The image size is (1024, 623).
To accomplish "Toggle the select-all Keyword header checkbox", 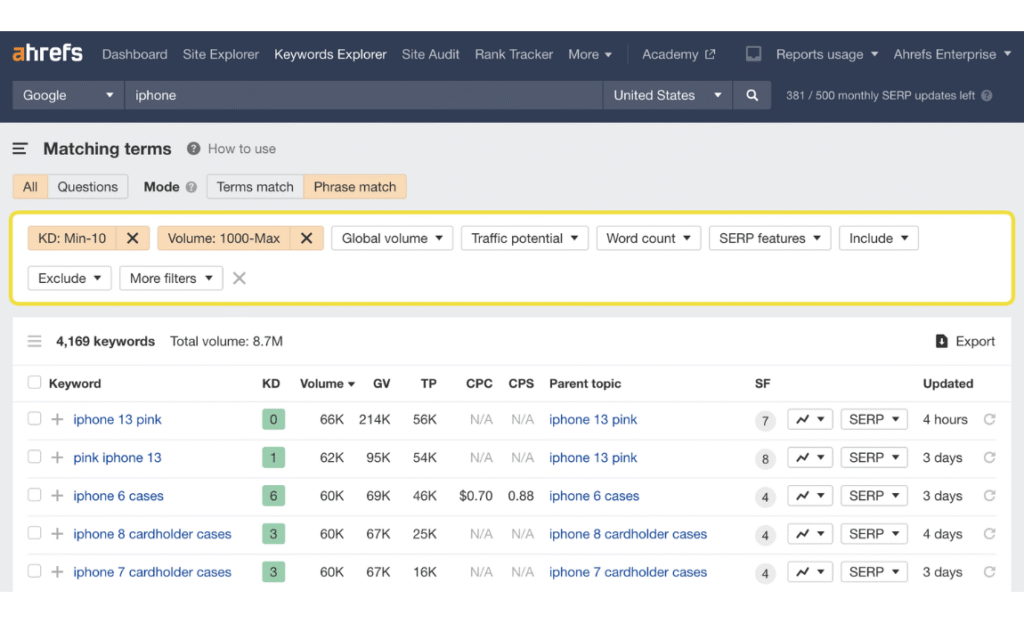I will coord(34,383).
